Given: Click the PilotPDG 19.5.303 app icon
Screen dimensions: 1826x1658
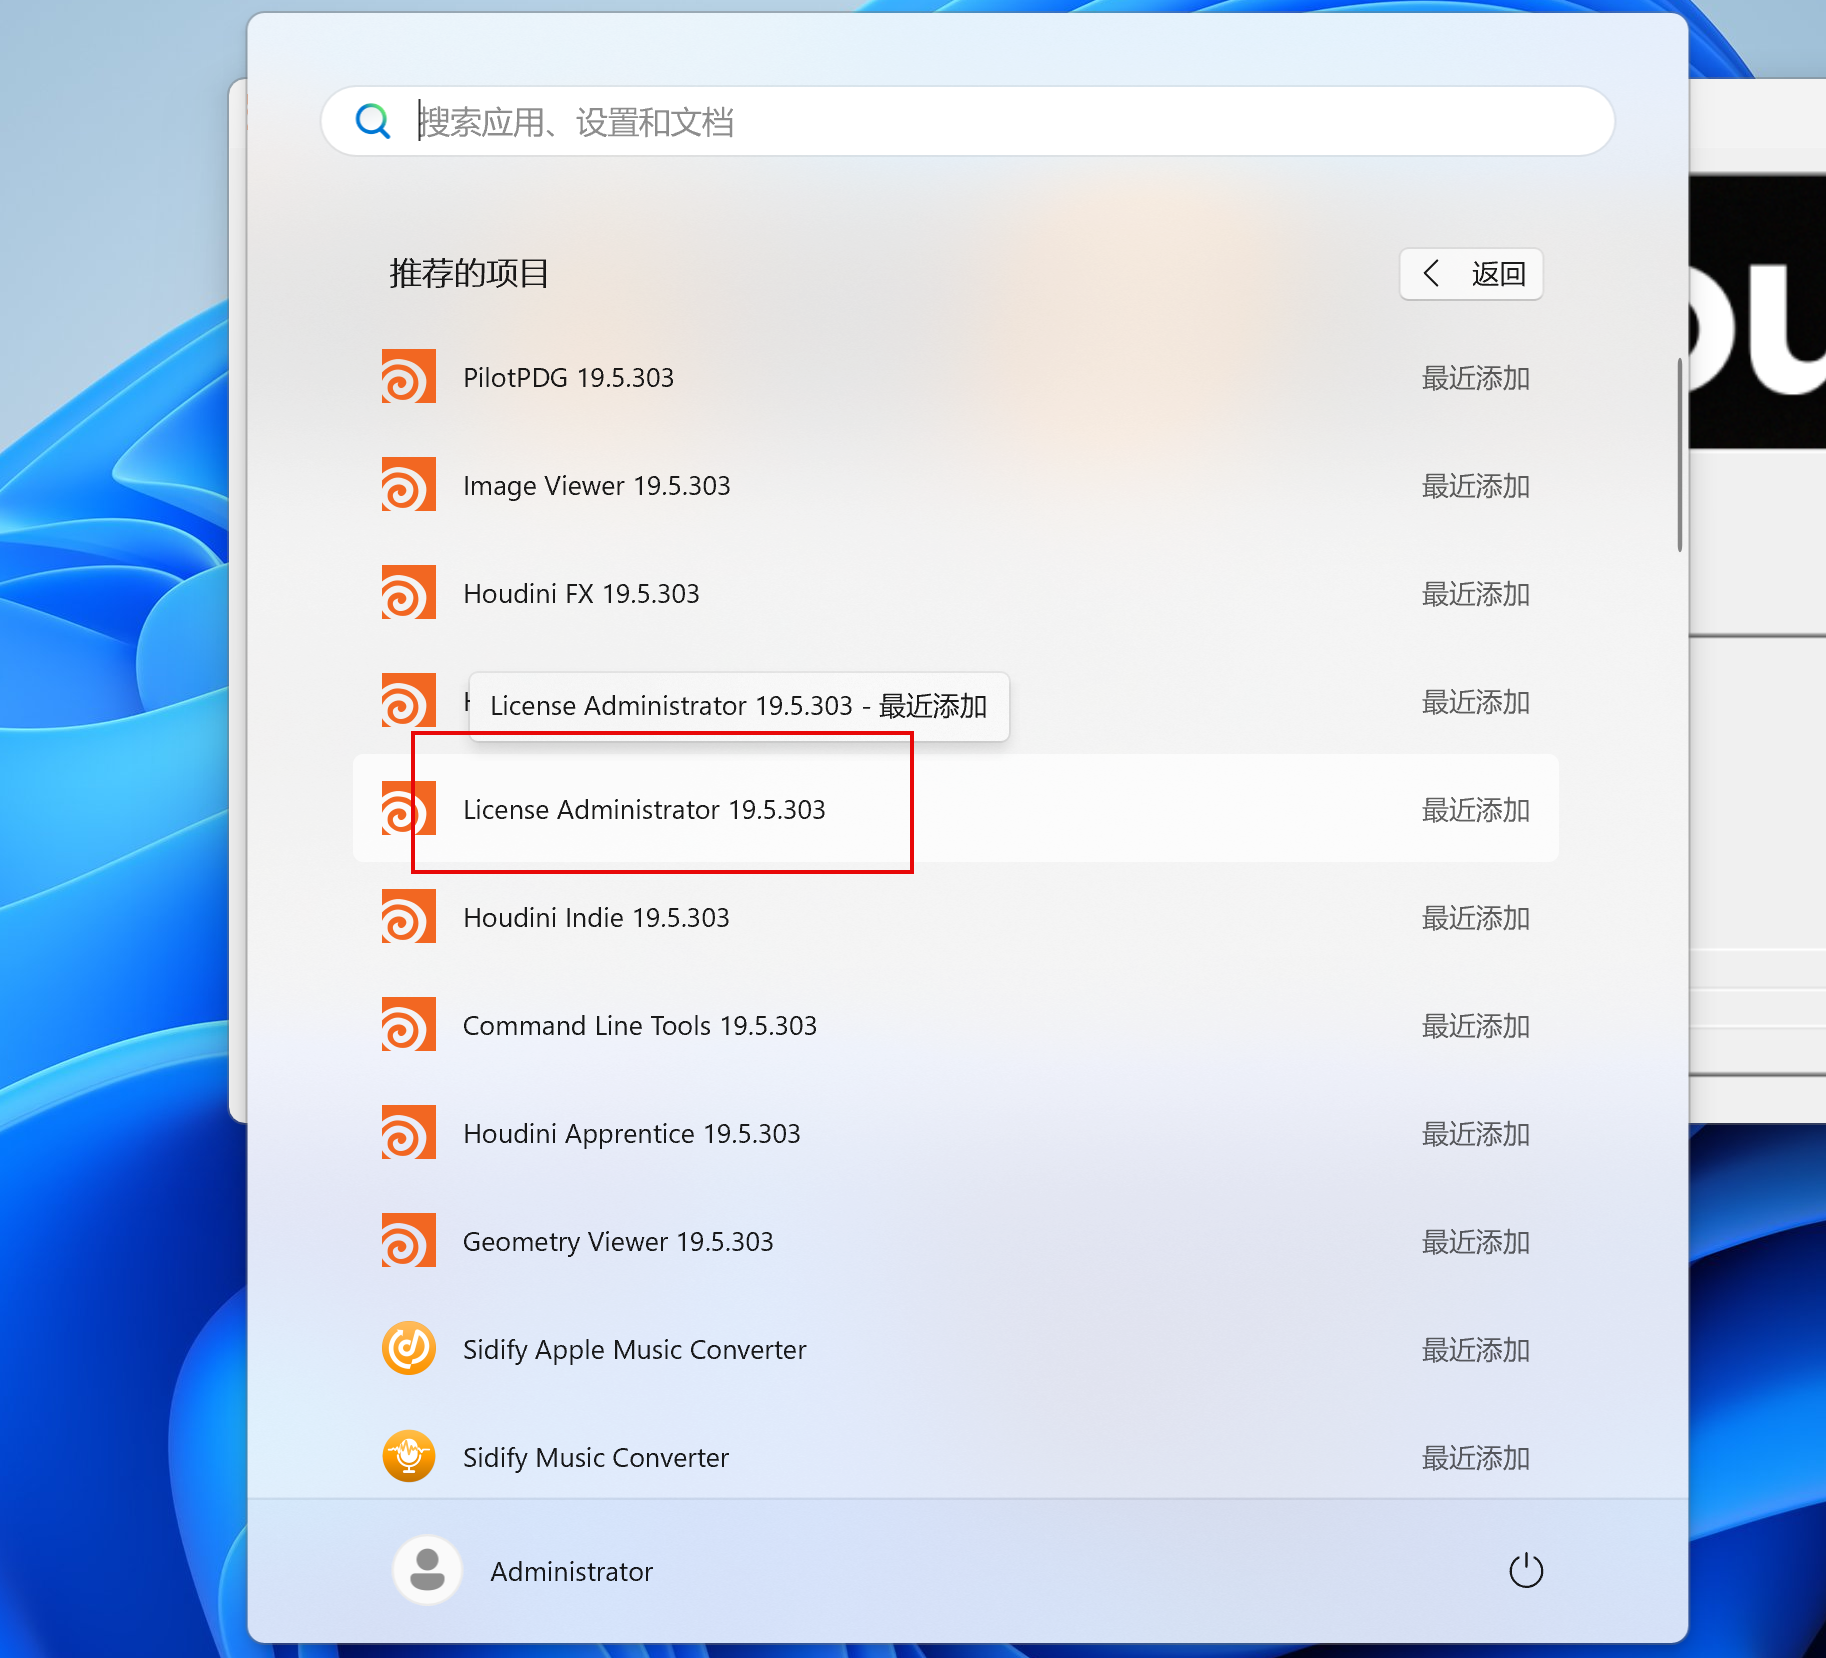Looking at the screenshot, I should click(408, 377).
